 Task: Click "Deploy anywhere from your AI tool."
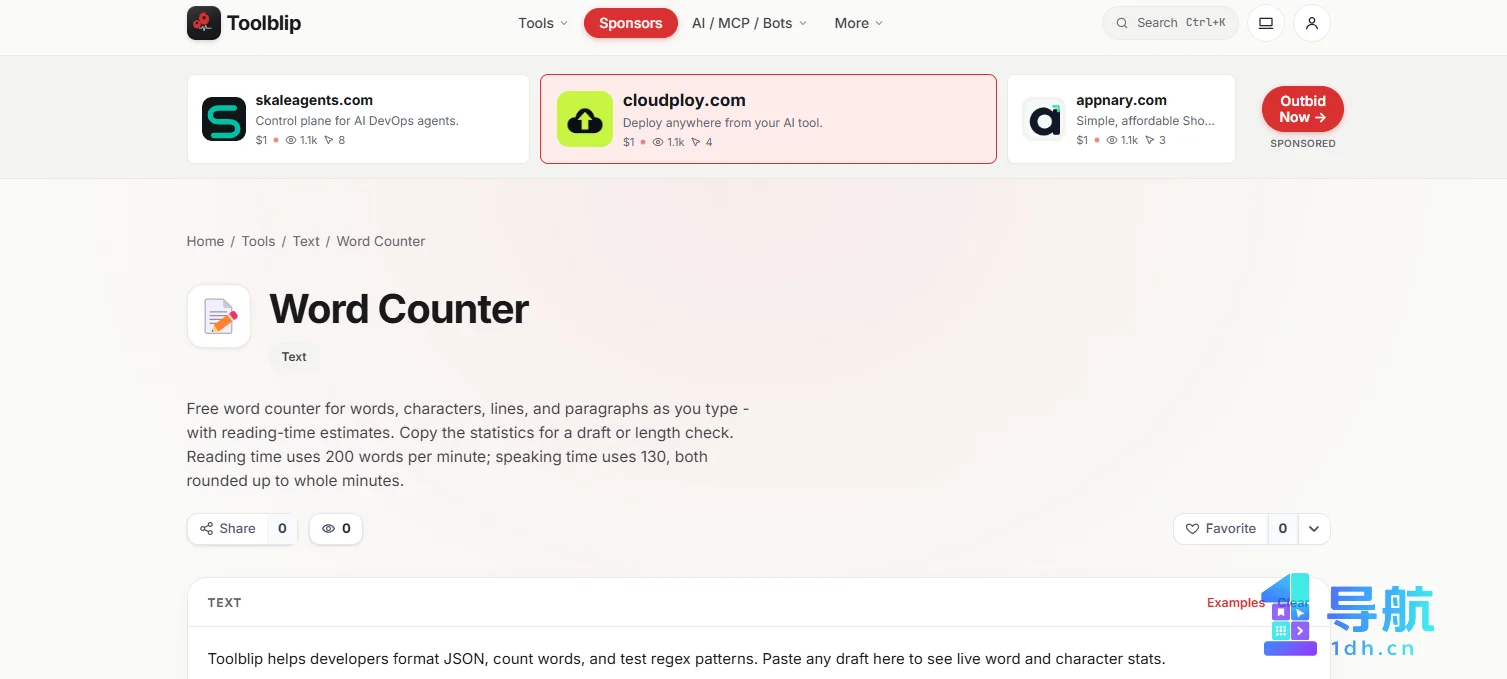[x=722, y=123]
